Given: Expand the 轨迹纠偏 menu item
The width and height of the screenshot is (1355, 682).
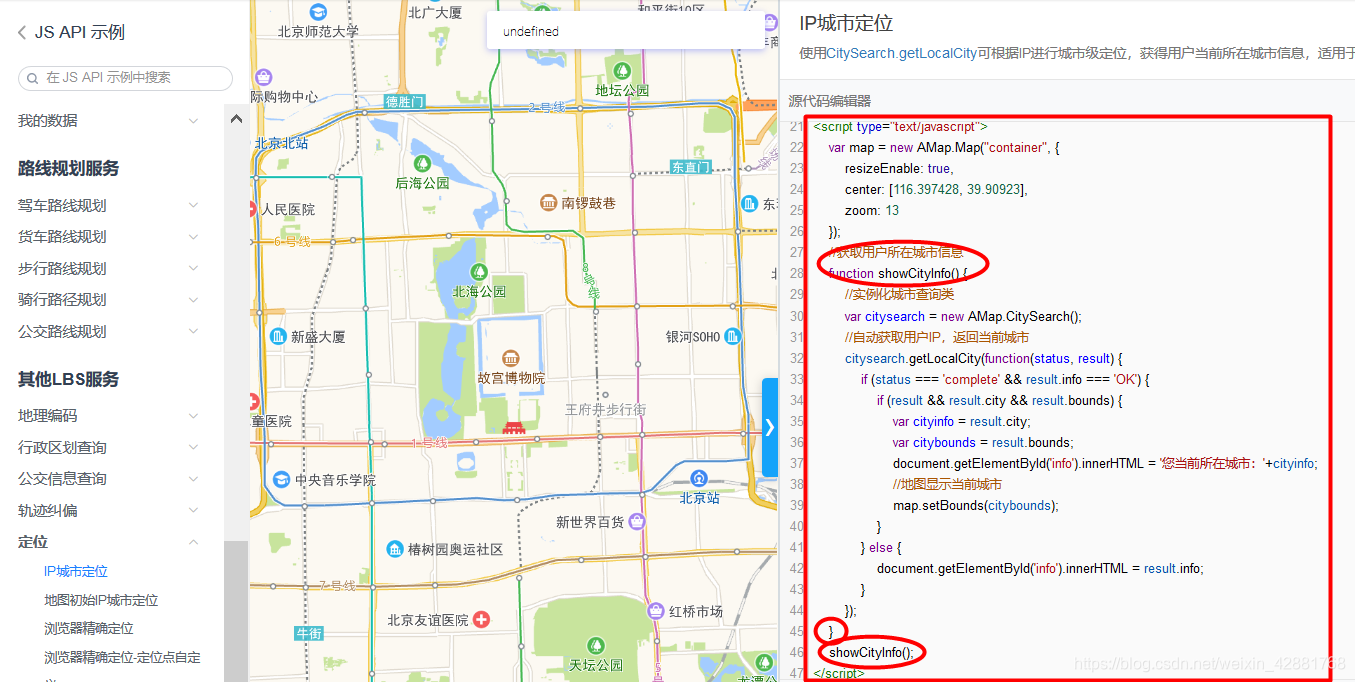Looking at the screenshot, I should point(193,511).
